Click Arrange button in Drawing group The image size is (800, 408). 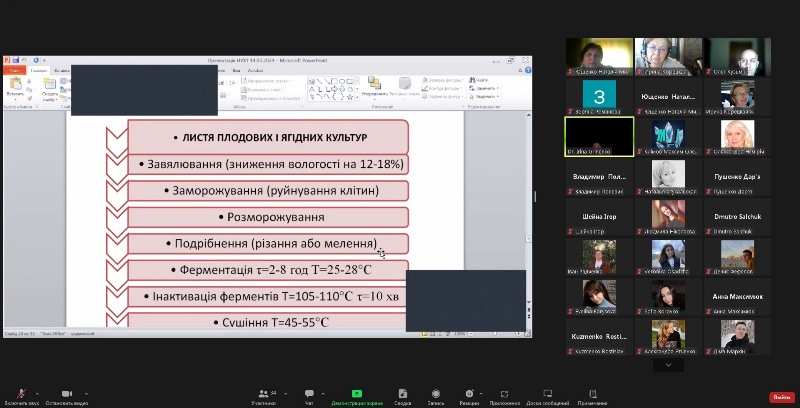point(374,87)
